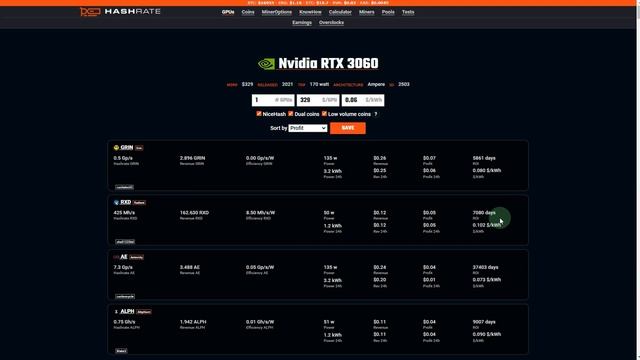The height and width of the screenshot is (360, 640).
Task: Open the Knowhow menu item
Action: [310, 12]
